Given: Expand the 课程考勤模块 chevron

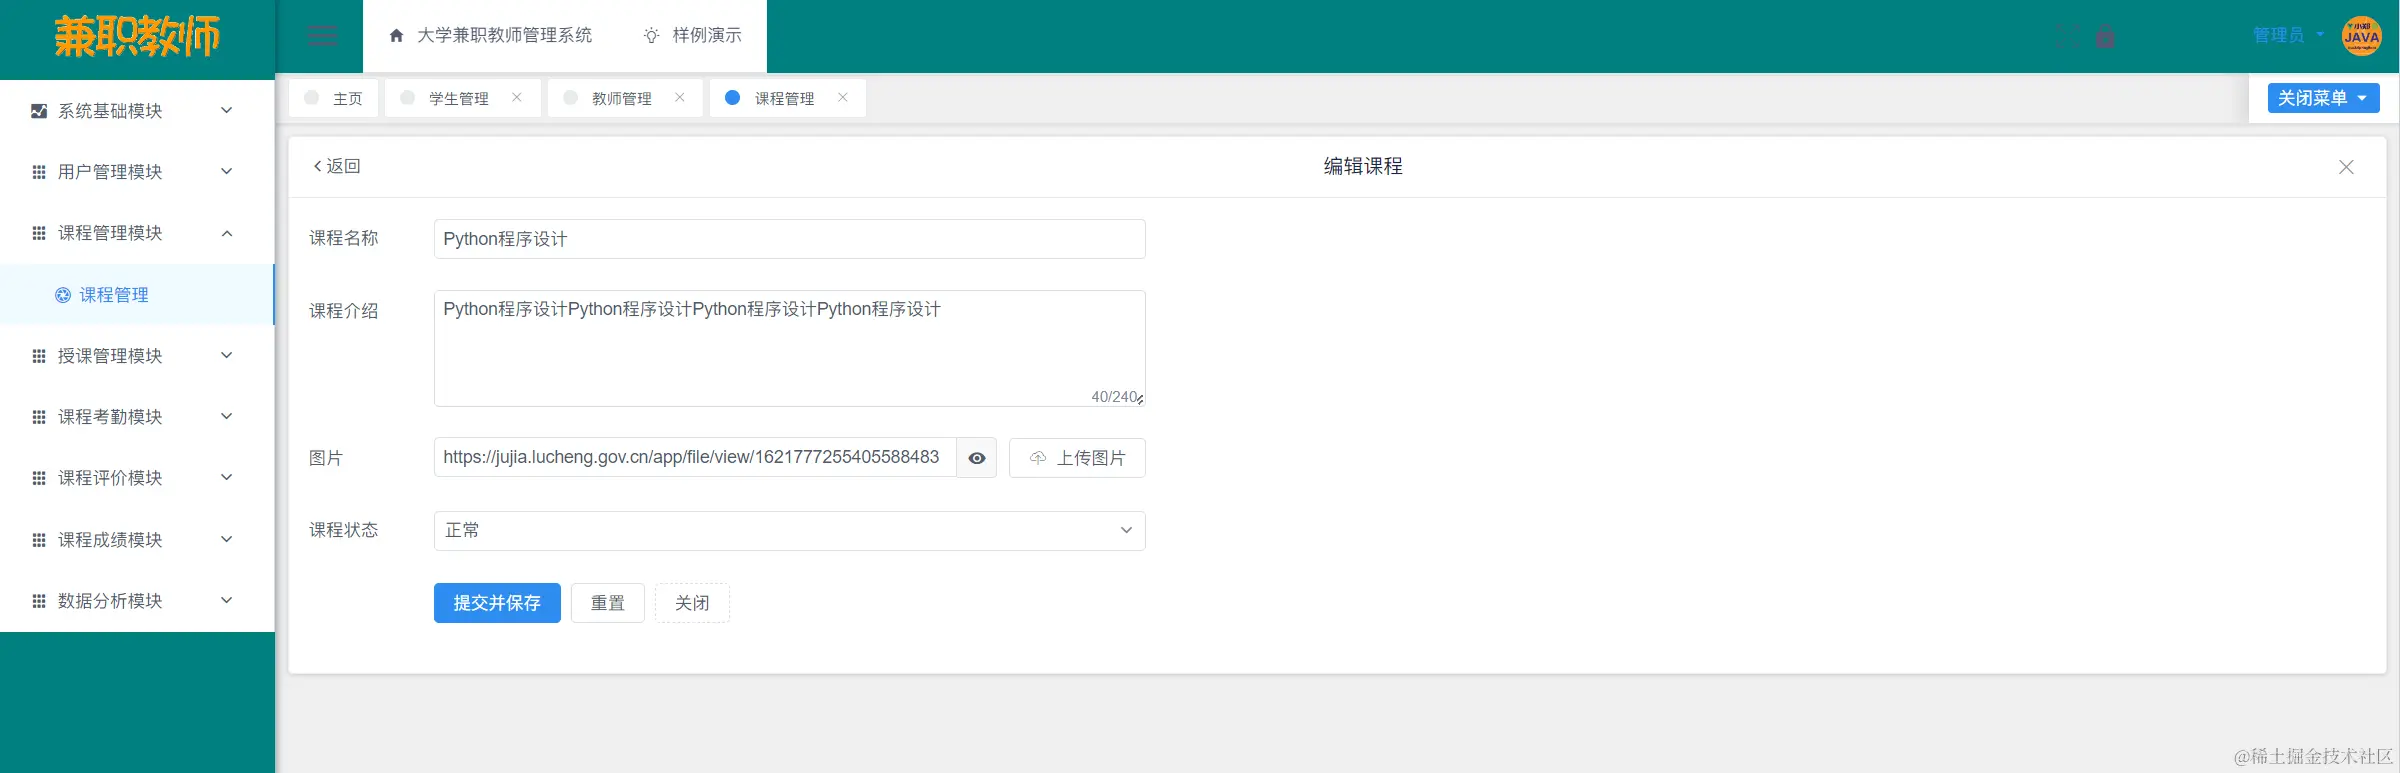Looking at the screenshot, I should 227,416.
